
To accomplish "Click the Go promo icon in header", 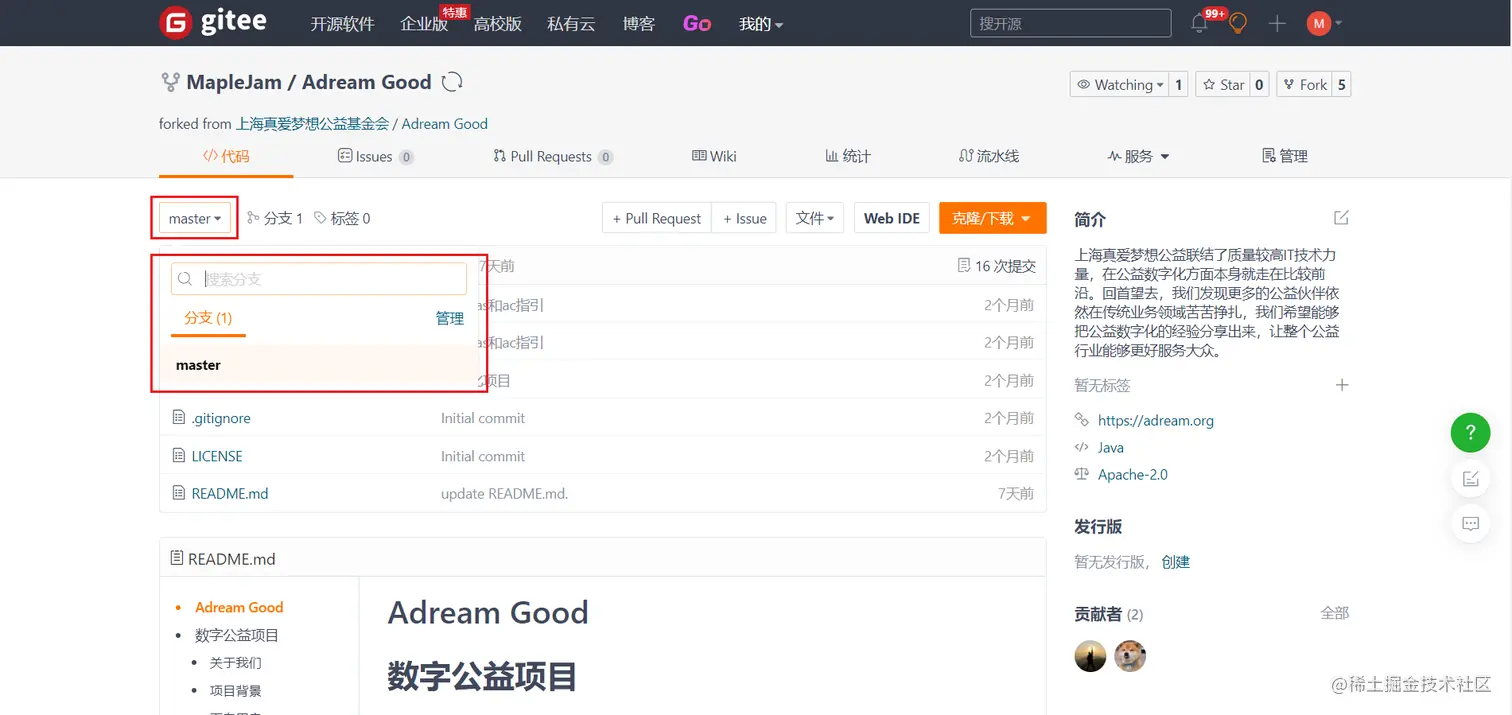I will (697, 23).
